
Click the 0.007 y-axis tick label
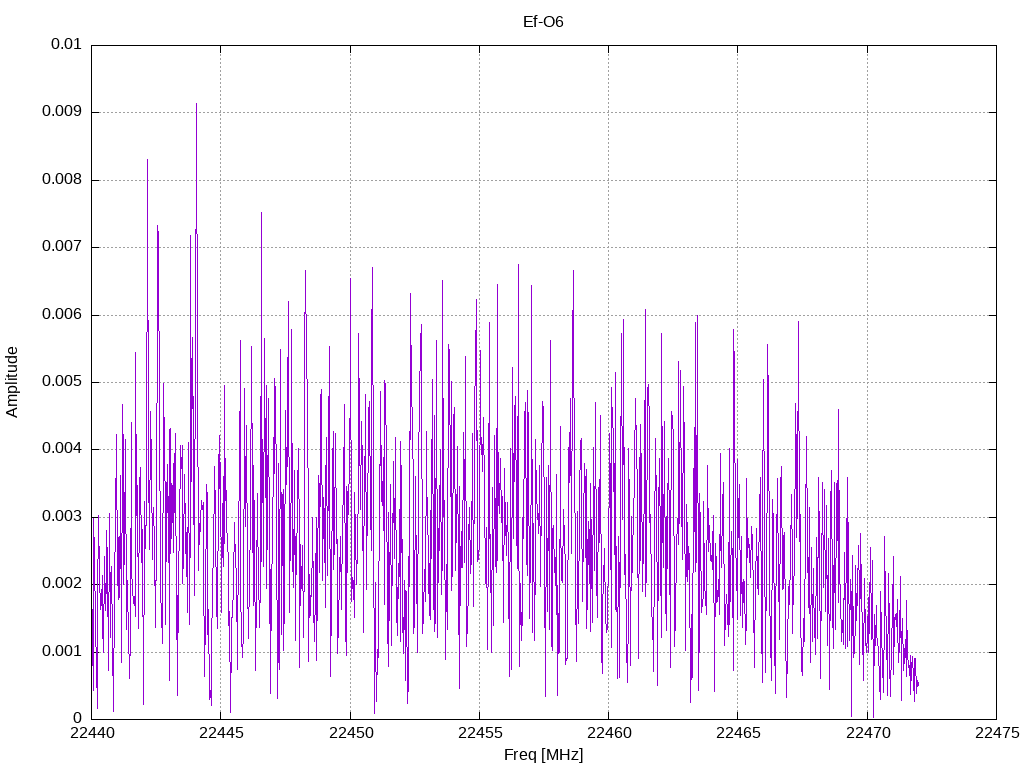61,247
